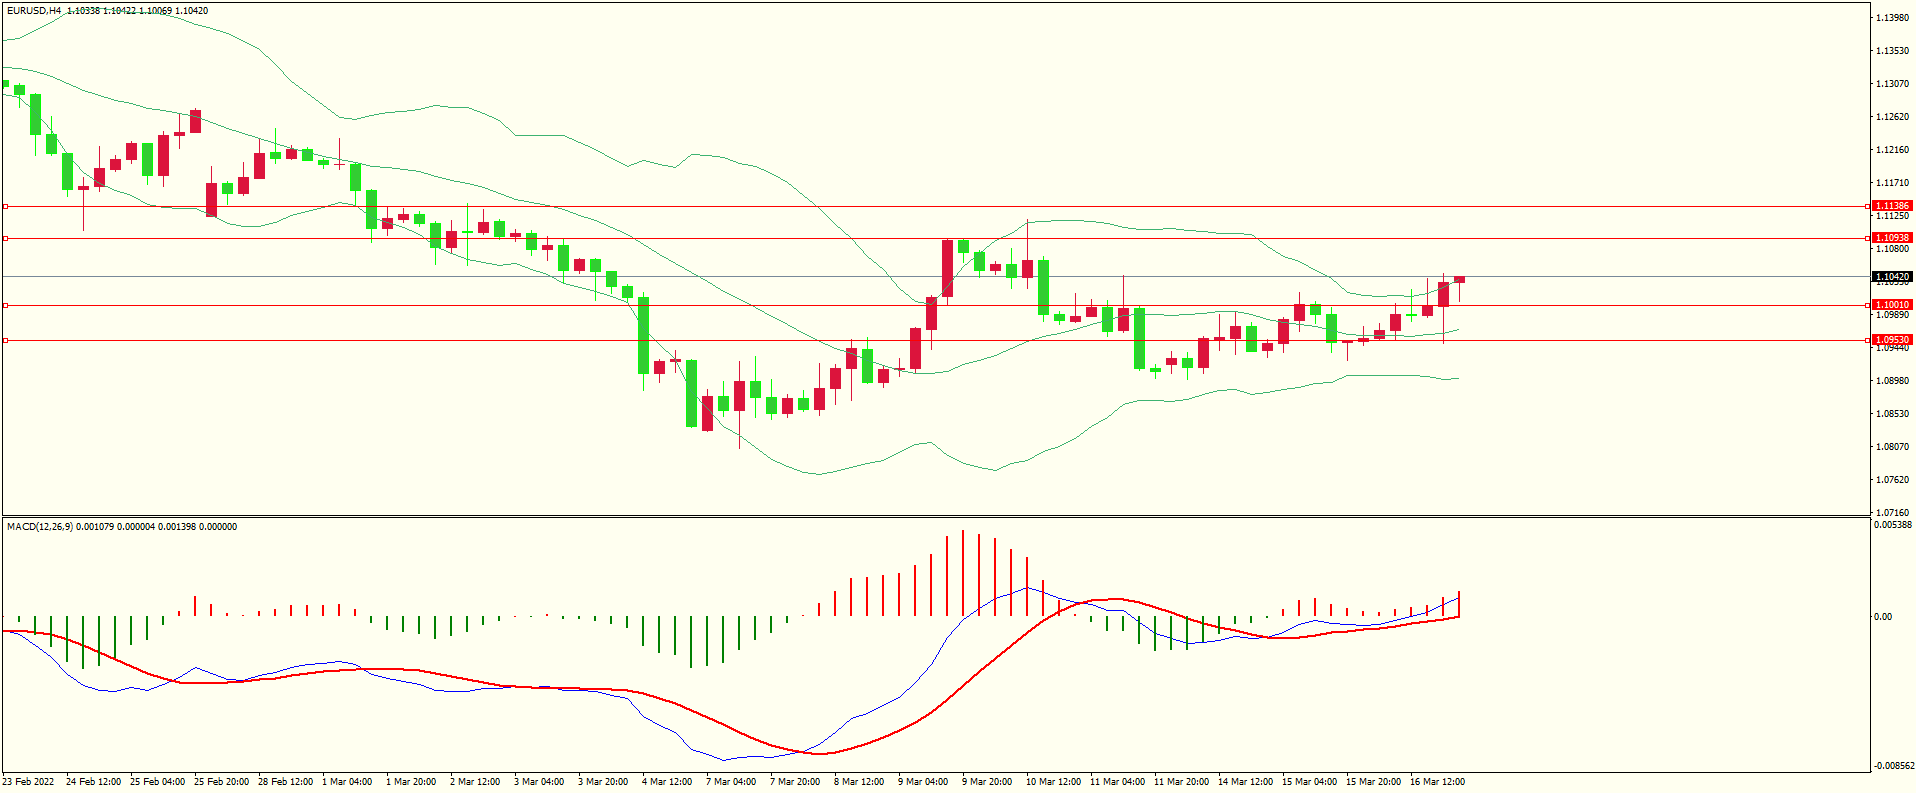Click the 3 Mar 20:00 time label
Viewport: 1916px width, 793px height.
tap(603, 782)
